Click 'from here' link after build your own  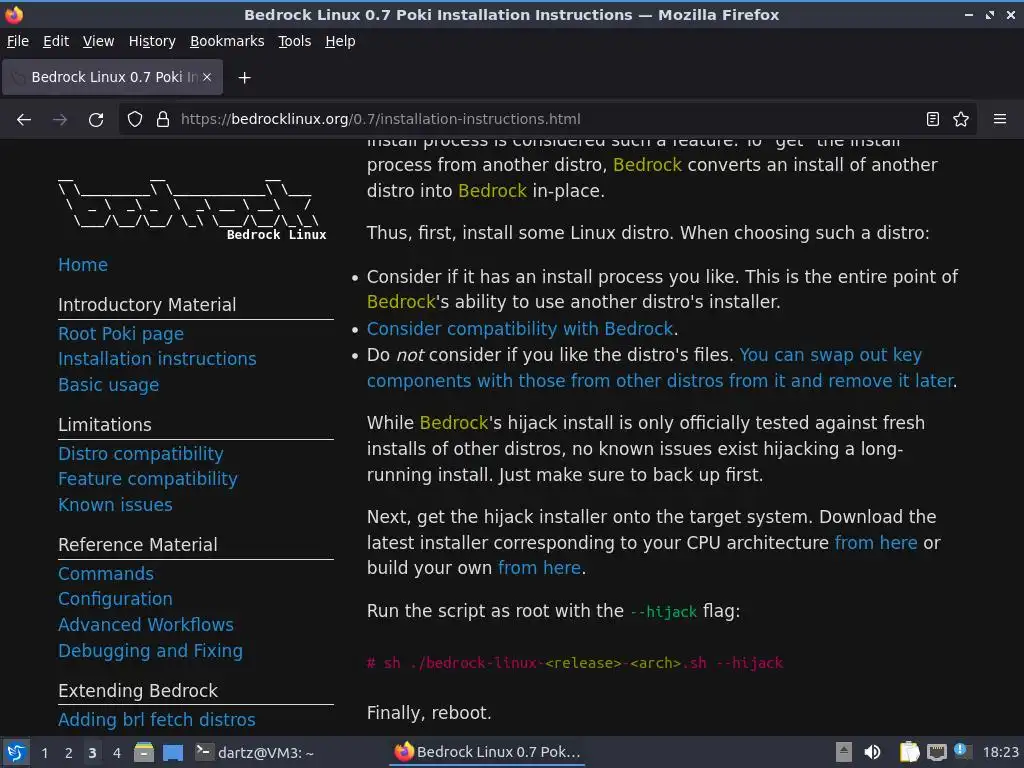539,568
